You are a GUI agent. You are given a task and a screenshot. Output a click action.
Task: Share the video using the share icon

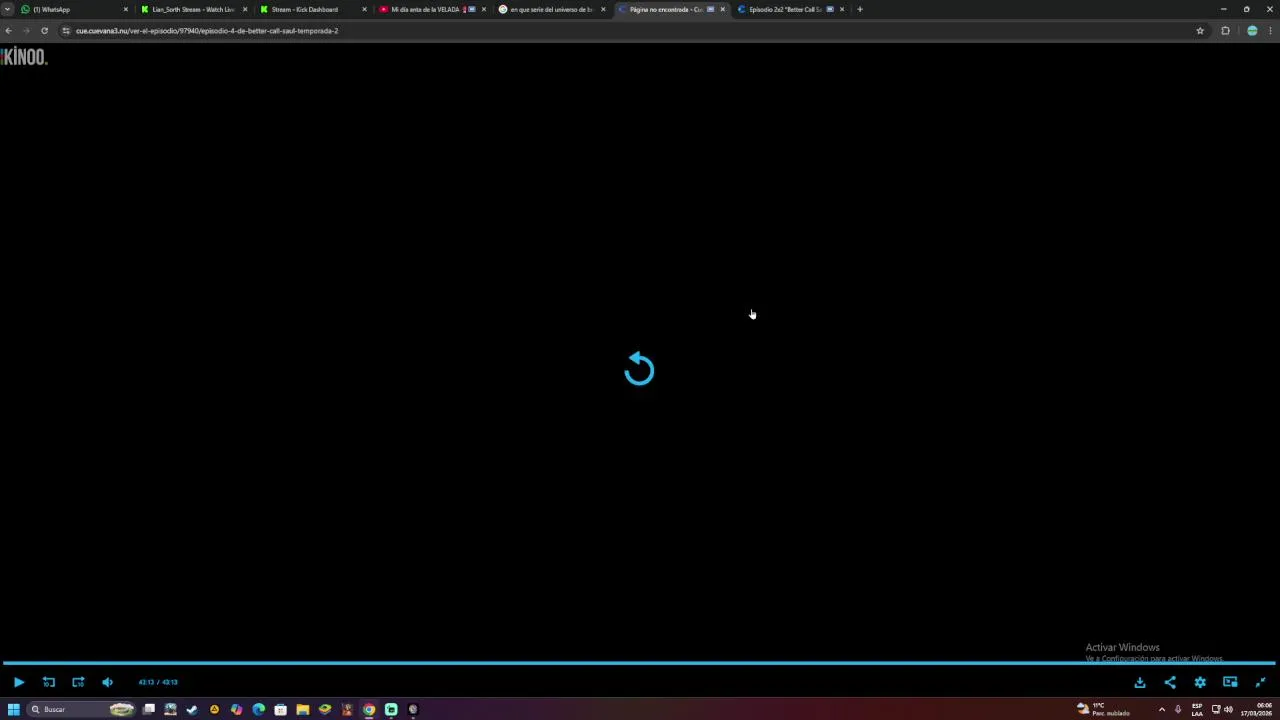pyautogui.click(x=1170, y=682)
